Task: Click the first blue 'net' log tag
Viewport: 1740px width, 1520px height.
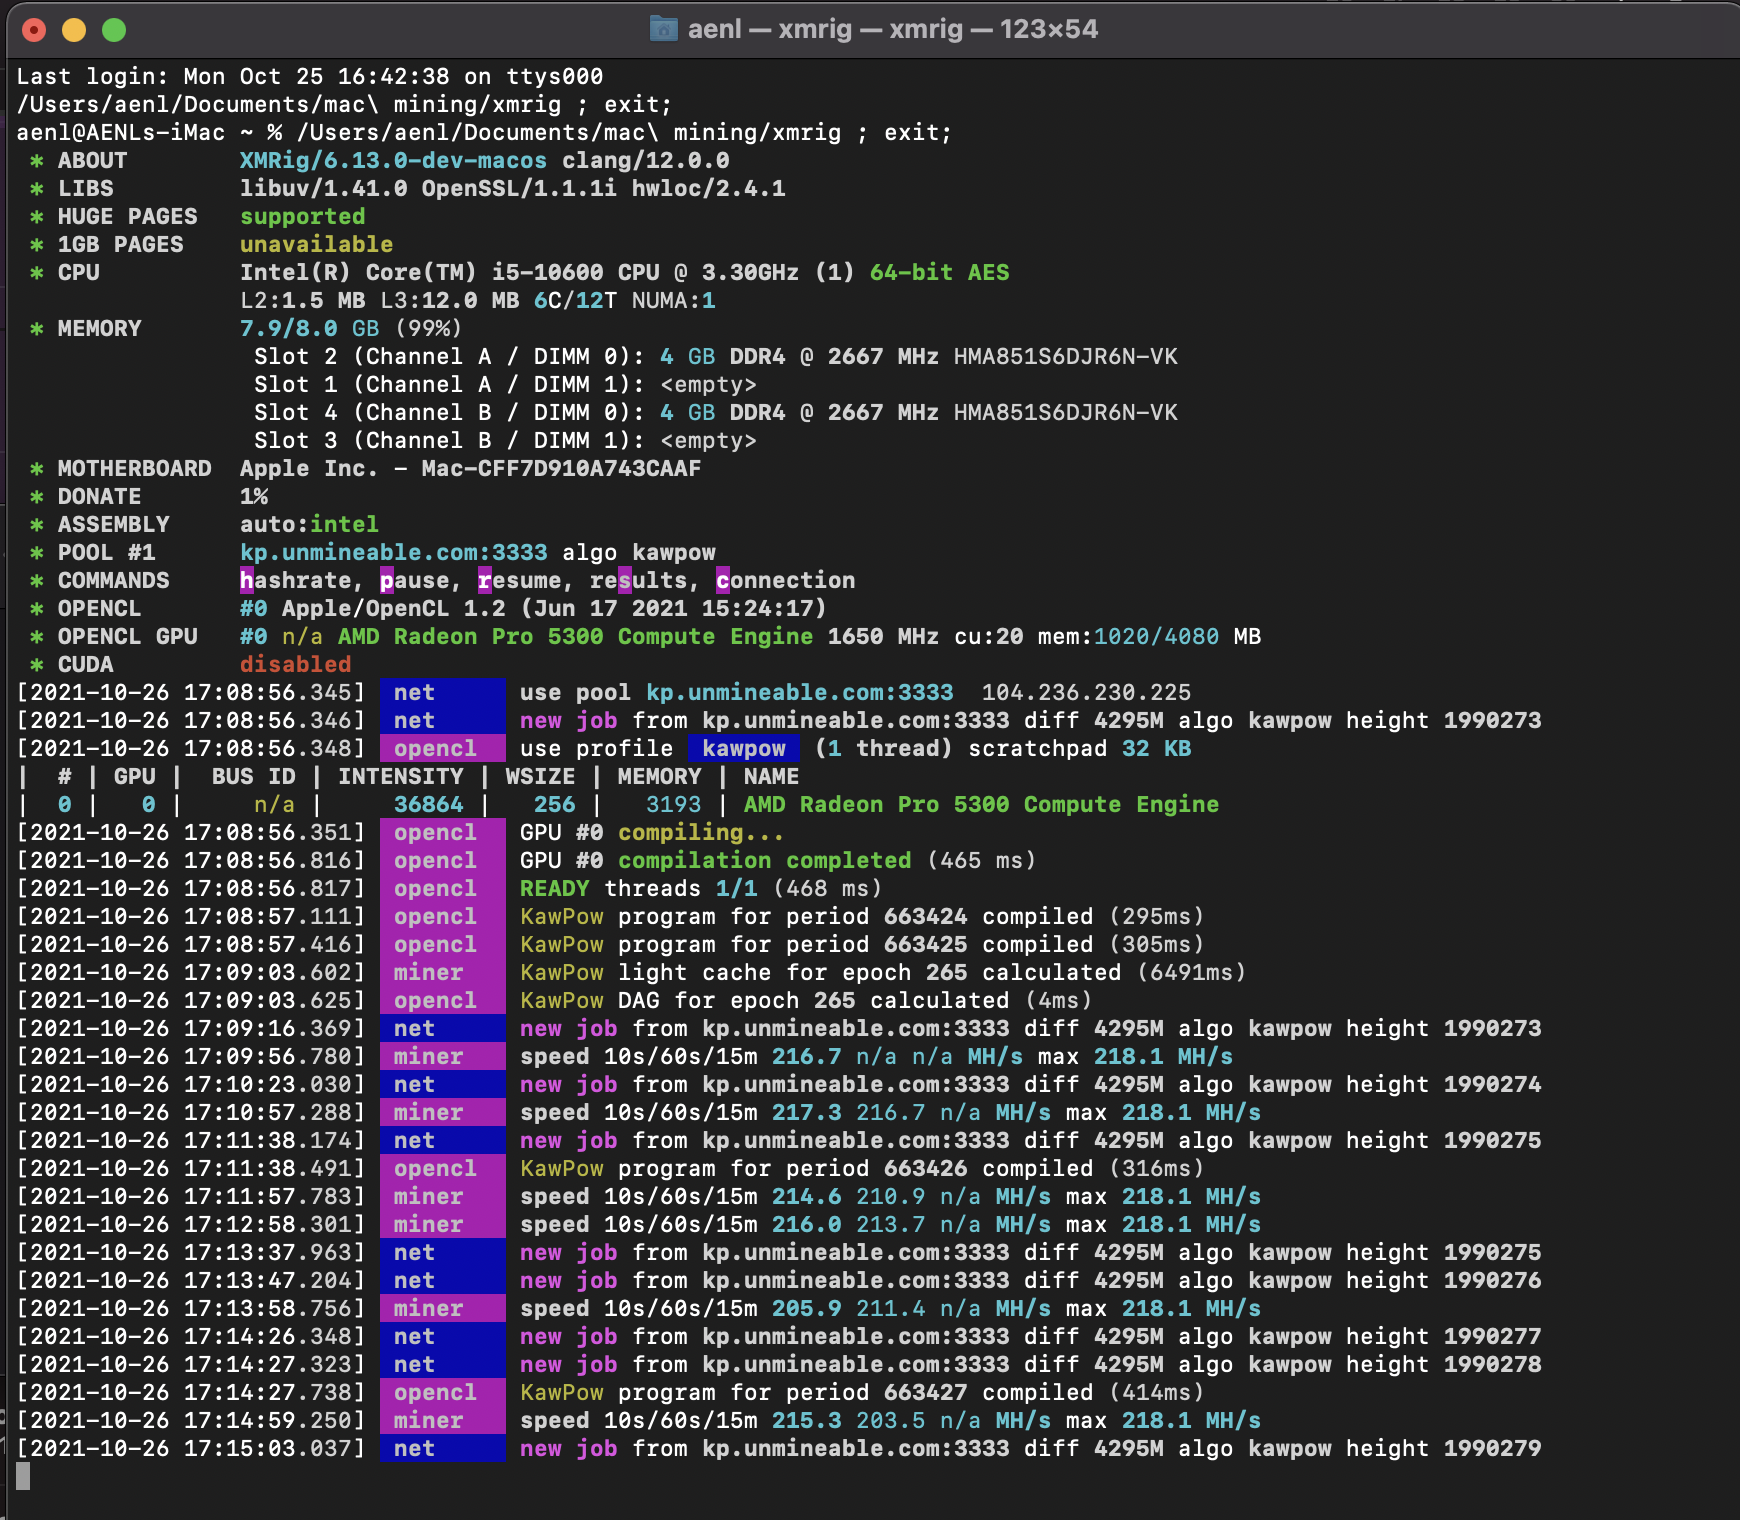Action: 442,692
